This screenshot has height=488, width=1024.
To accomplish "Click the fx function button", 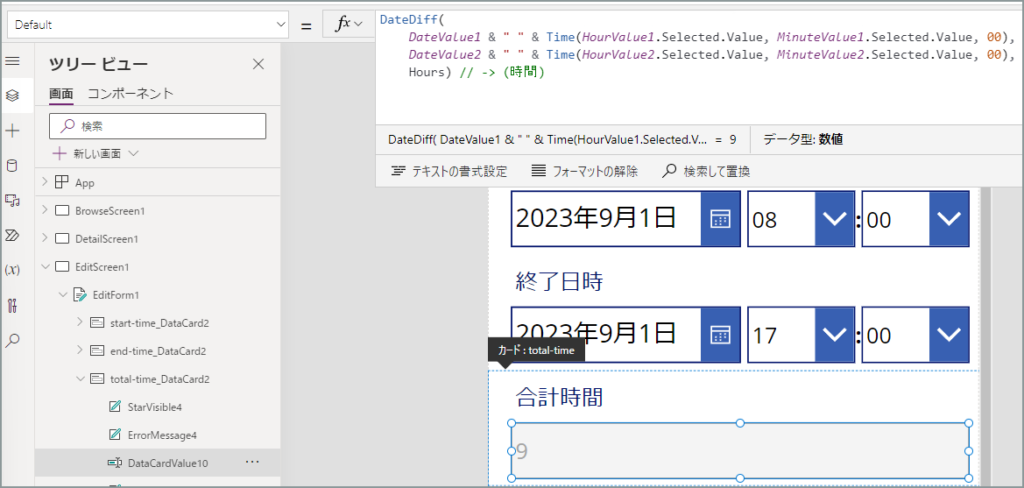I will tap(349, 24).
